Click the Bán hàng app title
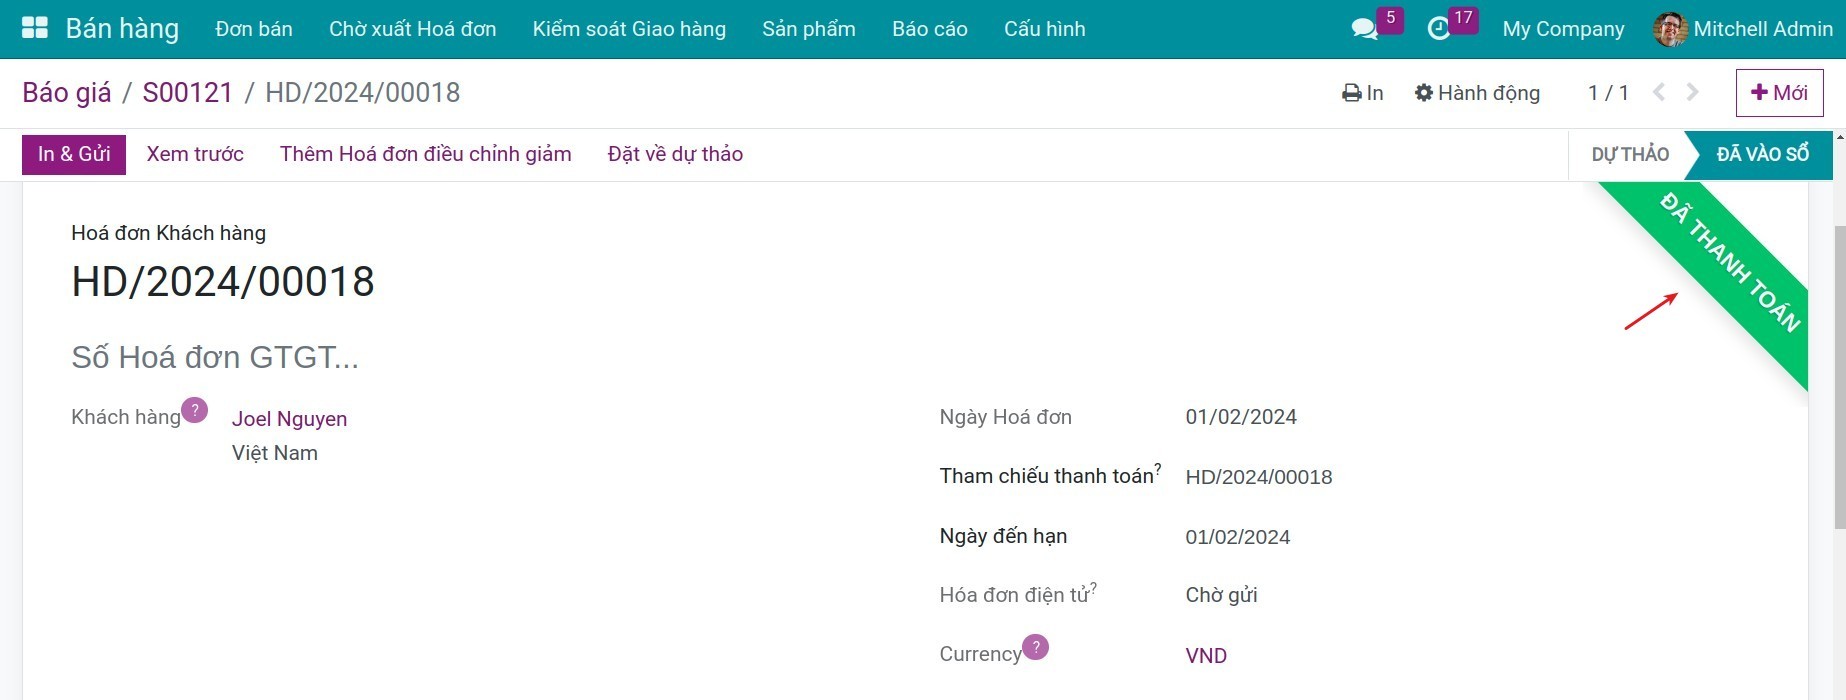1846x700 pixels. pos(122,29)
